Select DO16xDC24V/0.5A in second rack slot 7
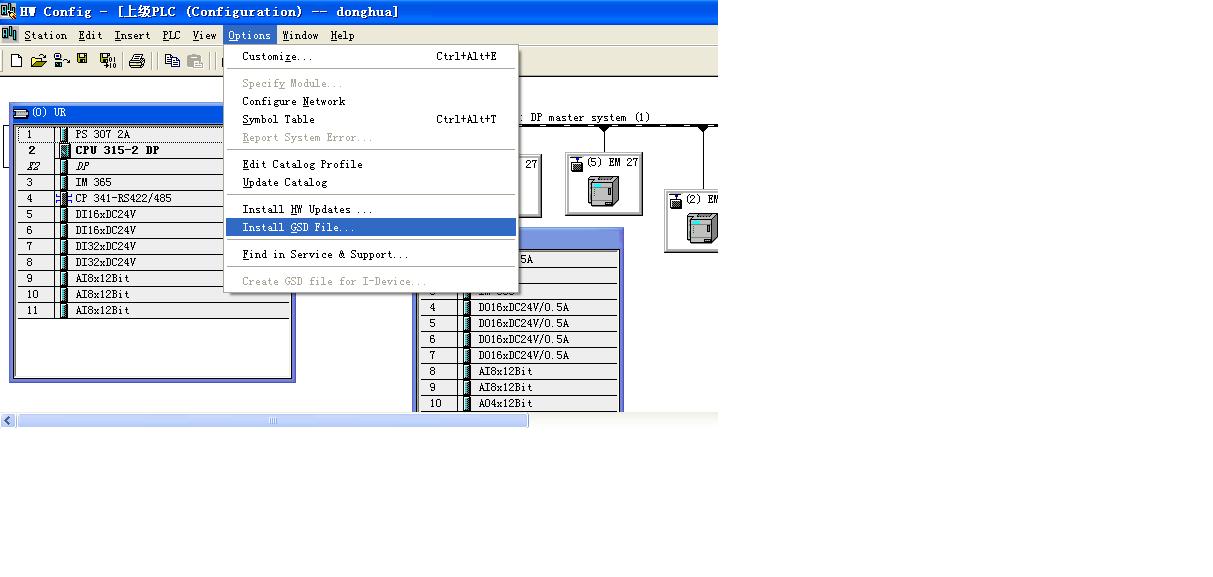The height and width of the screenshot is (577, 1213). coord(520,355)
